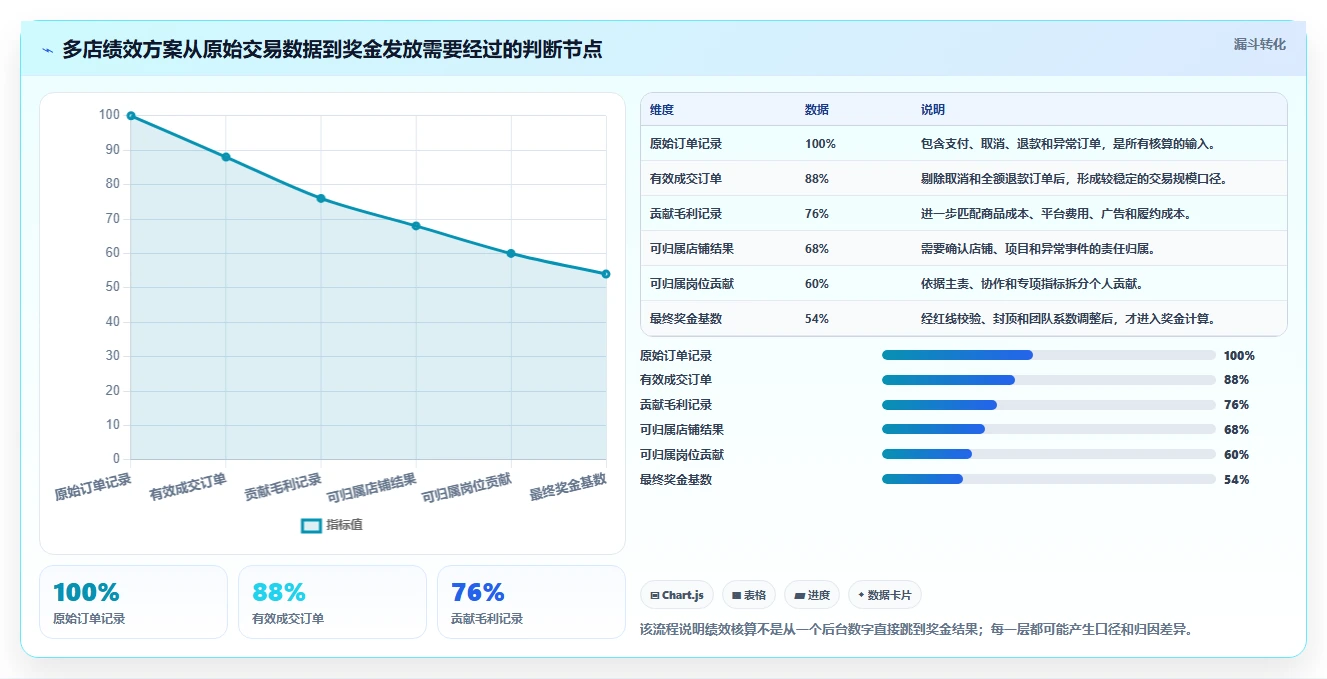The height and width of the screenshot is (679, 1327).
Task: Click the lightning icon beside the title
Action: [47, 50]
